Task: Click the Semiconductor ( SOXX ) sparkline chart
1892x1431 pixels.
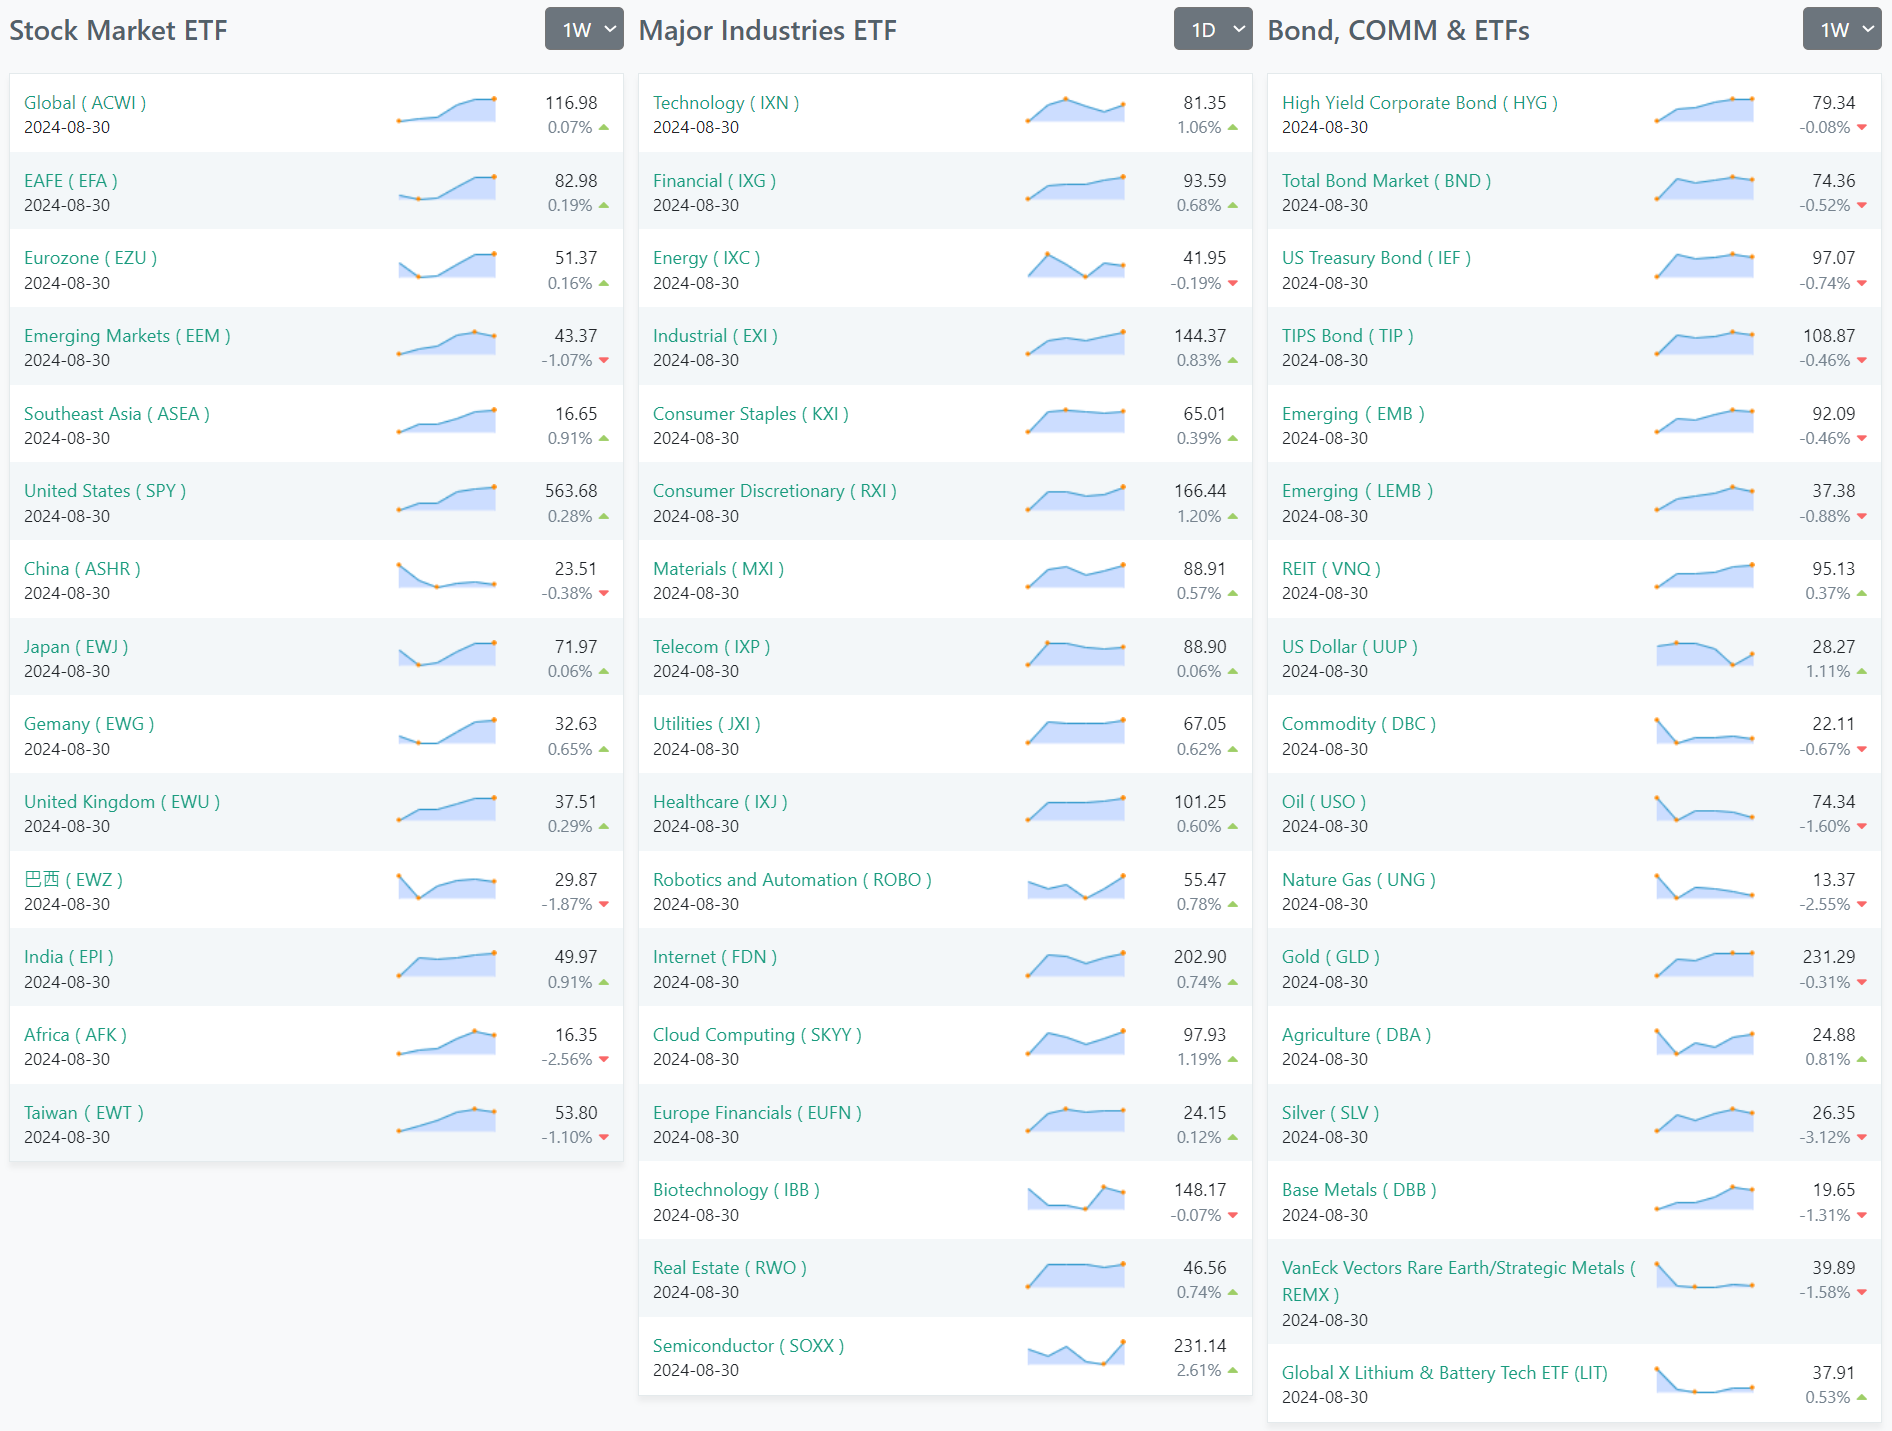Action: tap(1076, 1353)
